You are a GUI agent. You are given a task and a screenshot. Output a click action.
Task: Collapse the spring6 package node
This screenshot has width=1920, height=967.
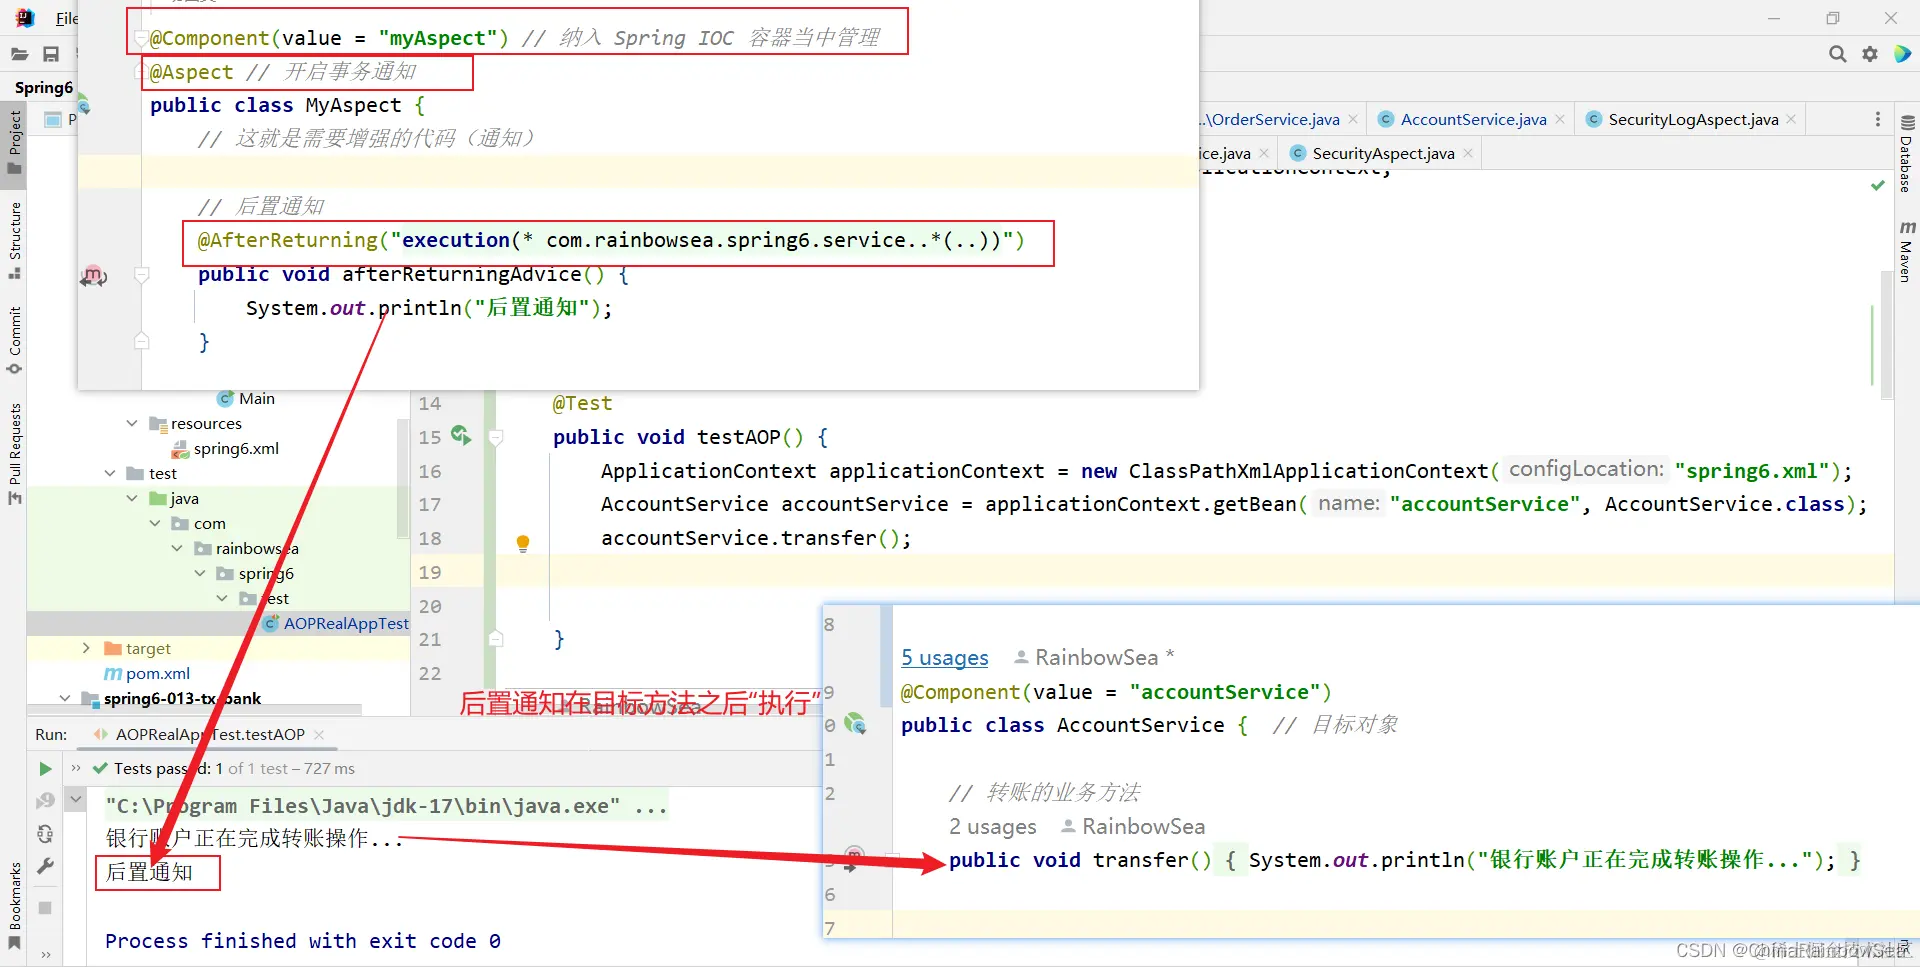[200, 573]
